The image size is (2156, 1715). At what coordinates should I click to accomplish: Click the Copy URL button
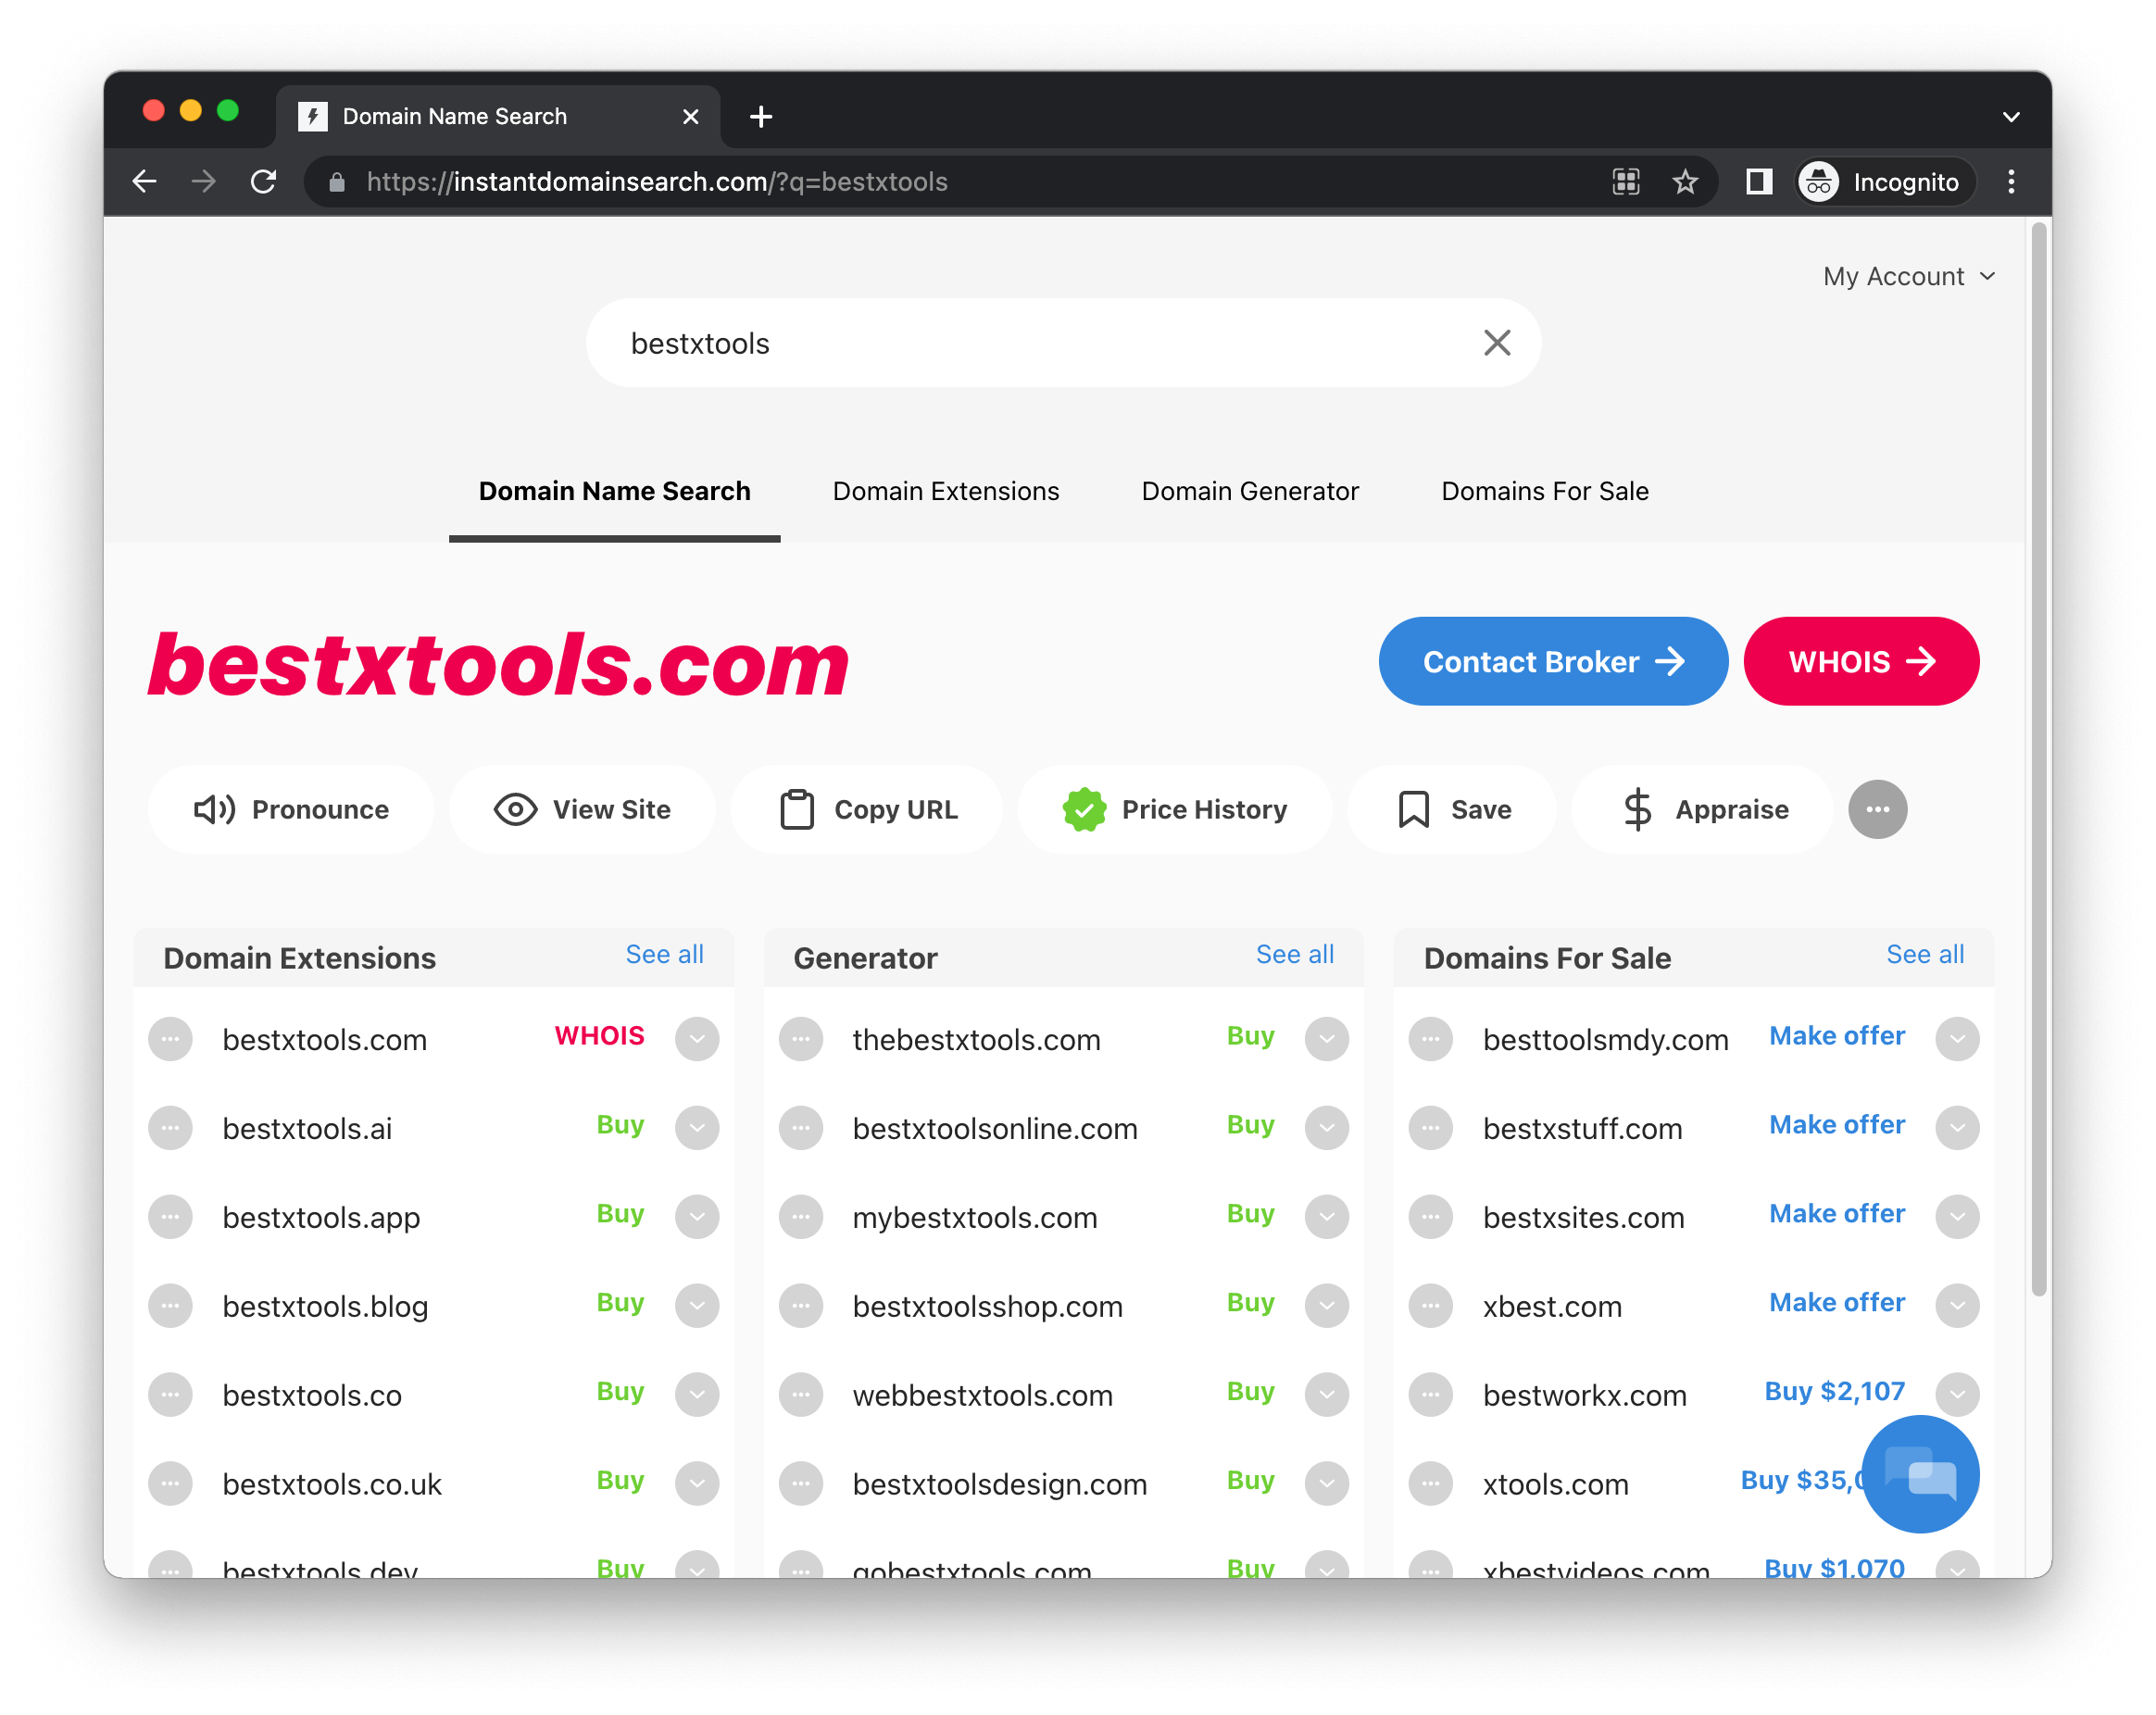[867, 809]
